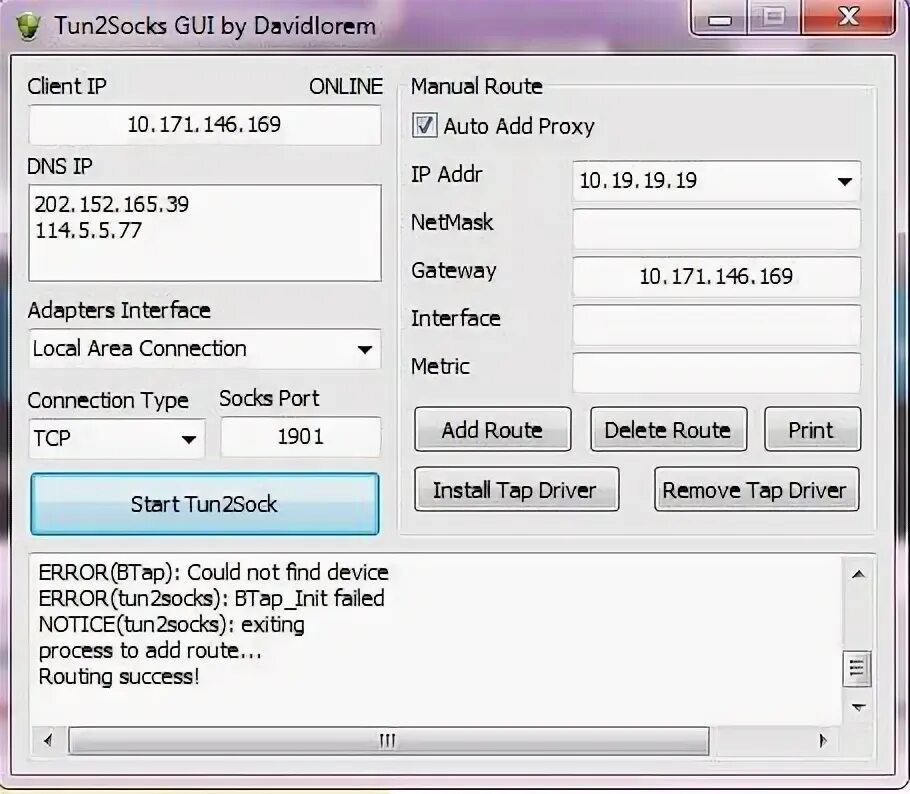Click the 'Routing success!' log line
The width and height of the screenshot is (910, 794).
(119, 677)
